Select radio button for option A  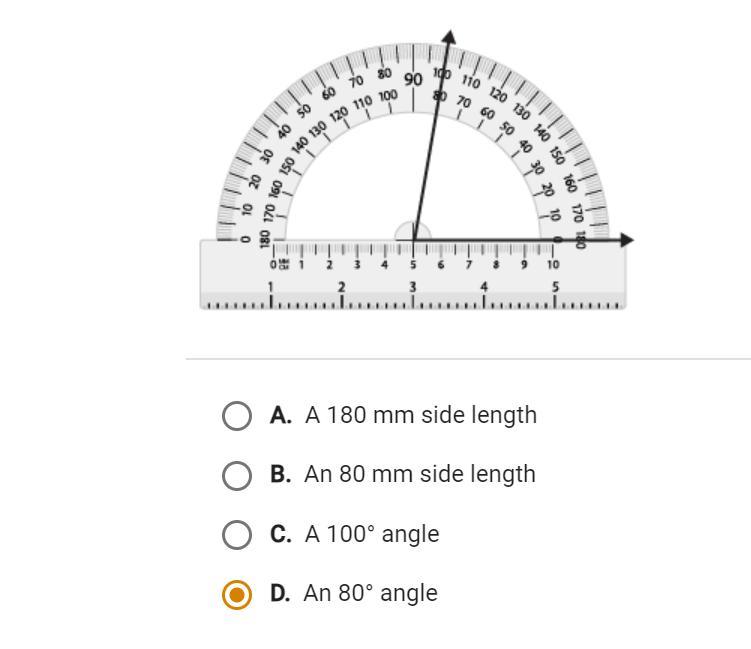(x=237, y=416)
